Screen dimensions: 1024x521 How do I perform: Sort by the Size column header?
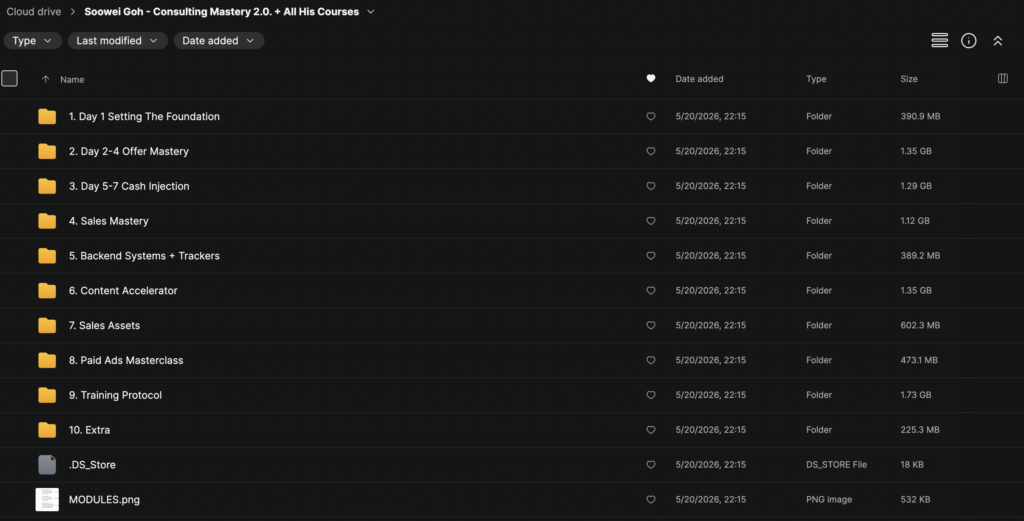tap(908, 79)
